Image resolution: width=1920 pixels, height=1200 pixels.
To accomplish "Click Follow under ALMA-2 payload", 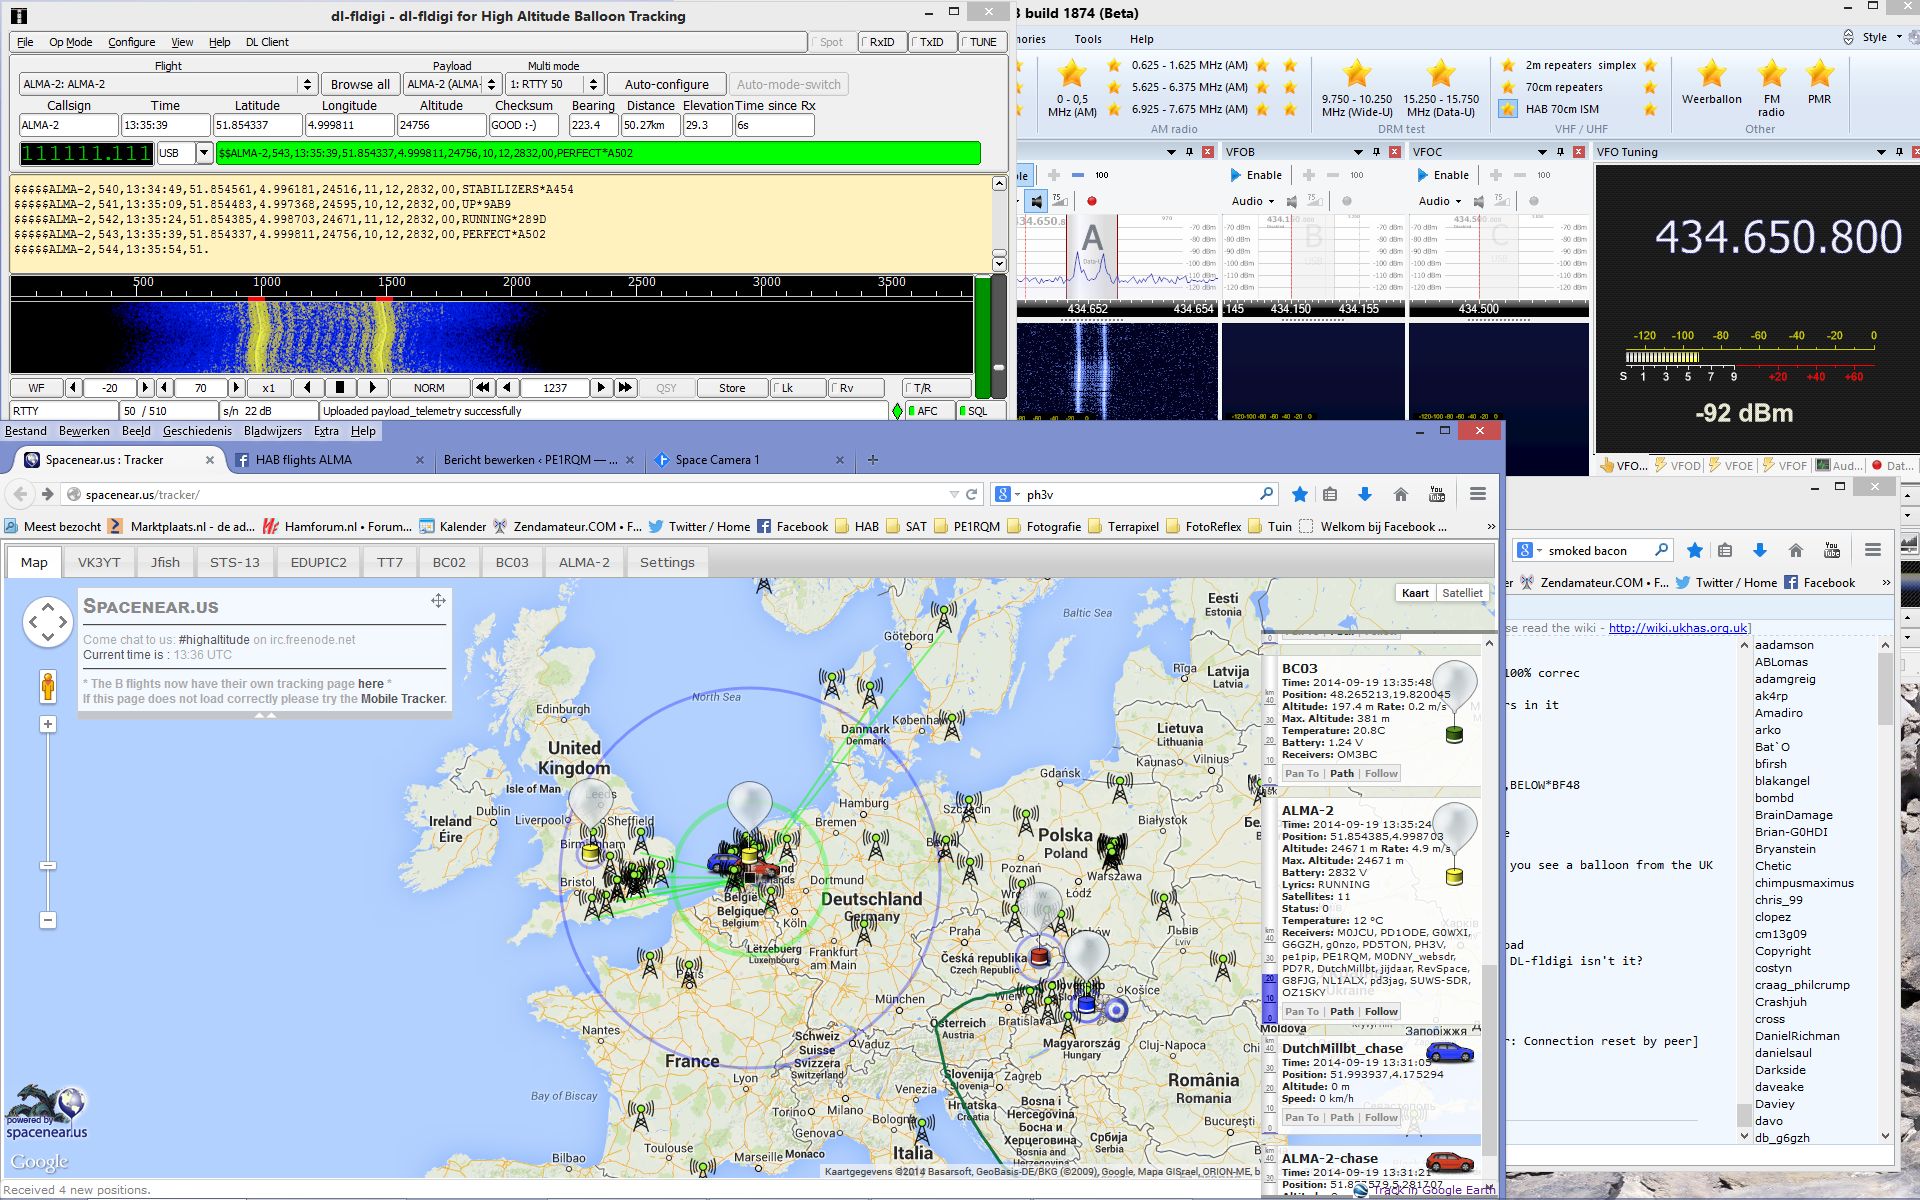I will (x=1381, y=1011).
